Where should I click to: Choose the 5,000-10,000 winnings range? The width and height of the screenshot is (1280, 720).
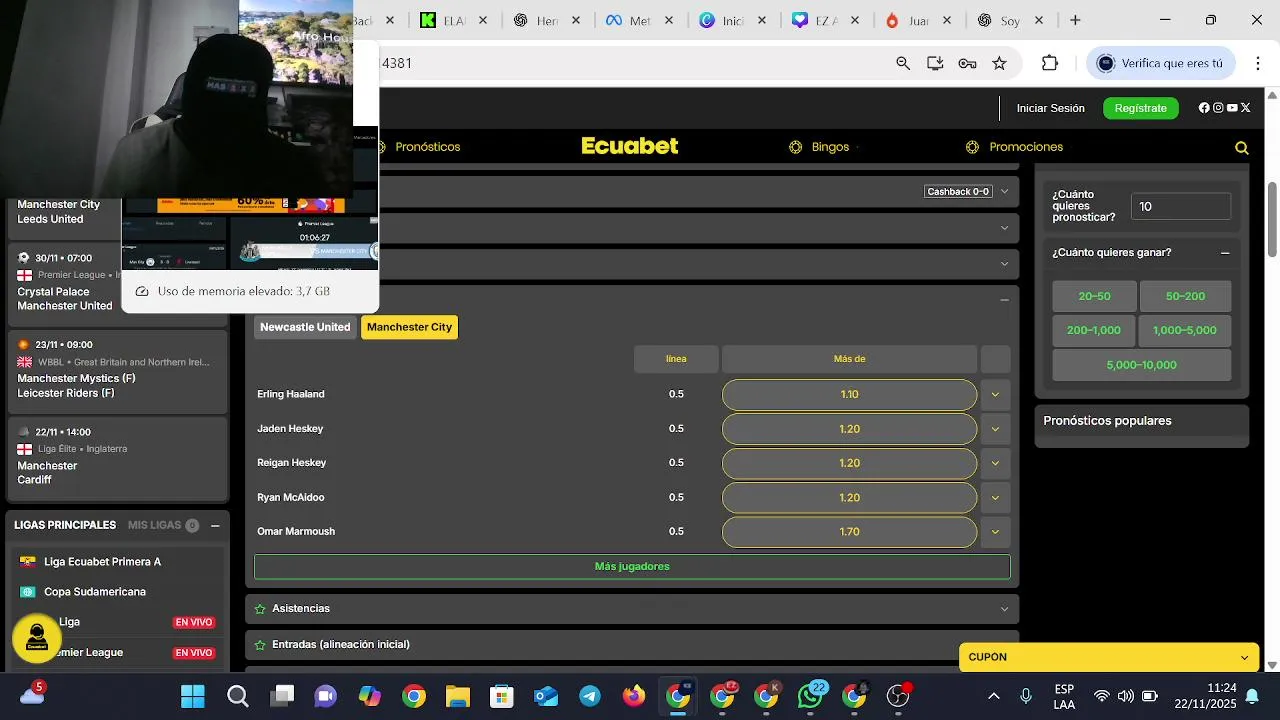click(x=1141, y=365)
